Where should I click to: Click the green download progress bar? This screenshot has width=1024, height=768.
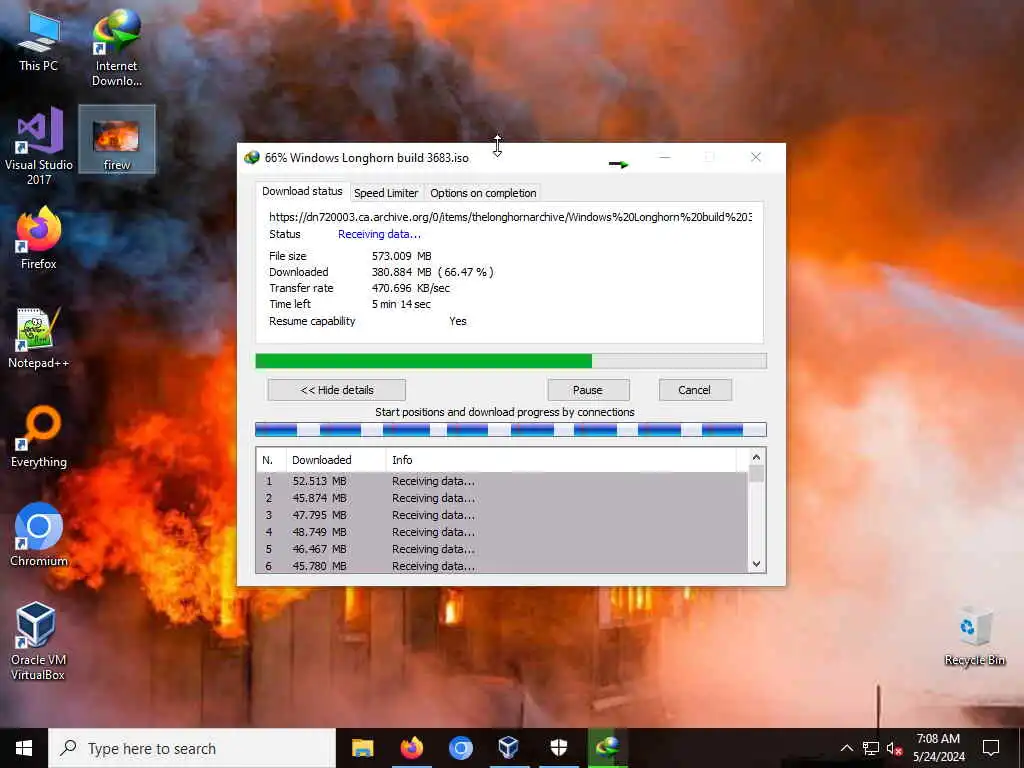click(x=511, y=361)
